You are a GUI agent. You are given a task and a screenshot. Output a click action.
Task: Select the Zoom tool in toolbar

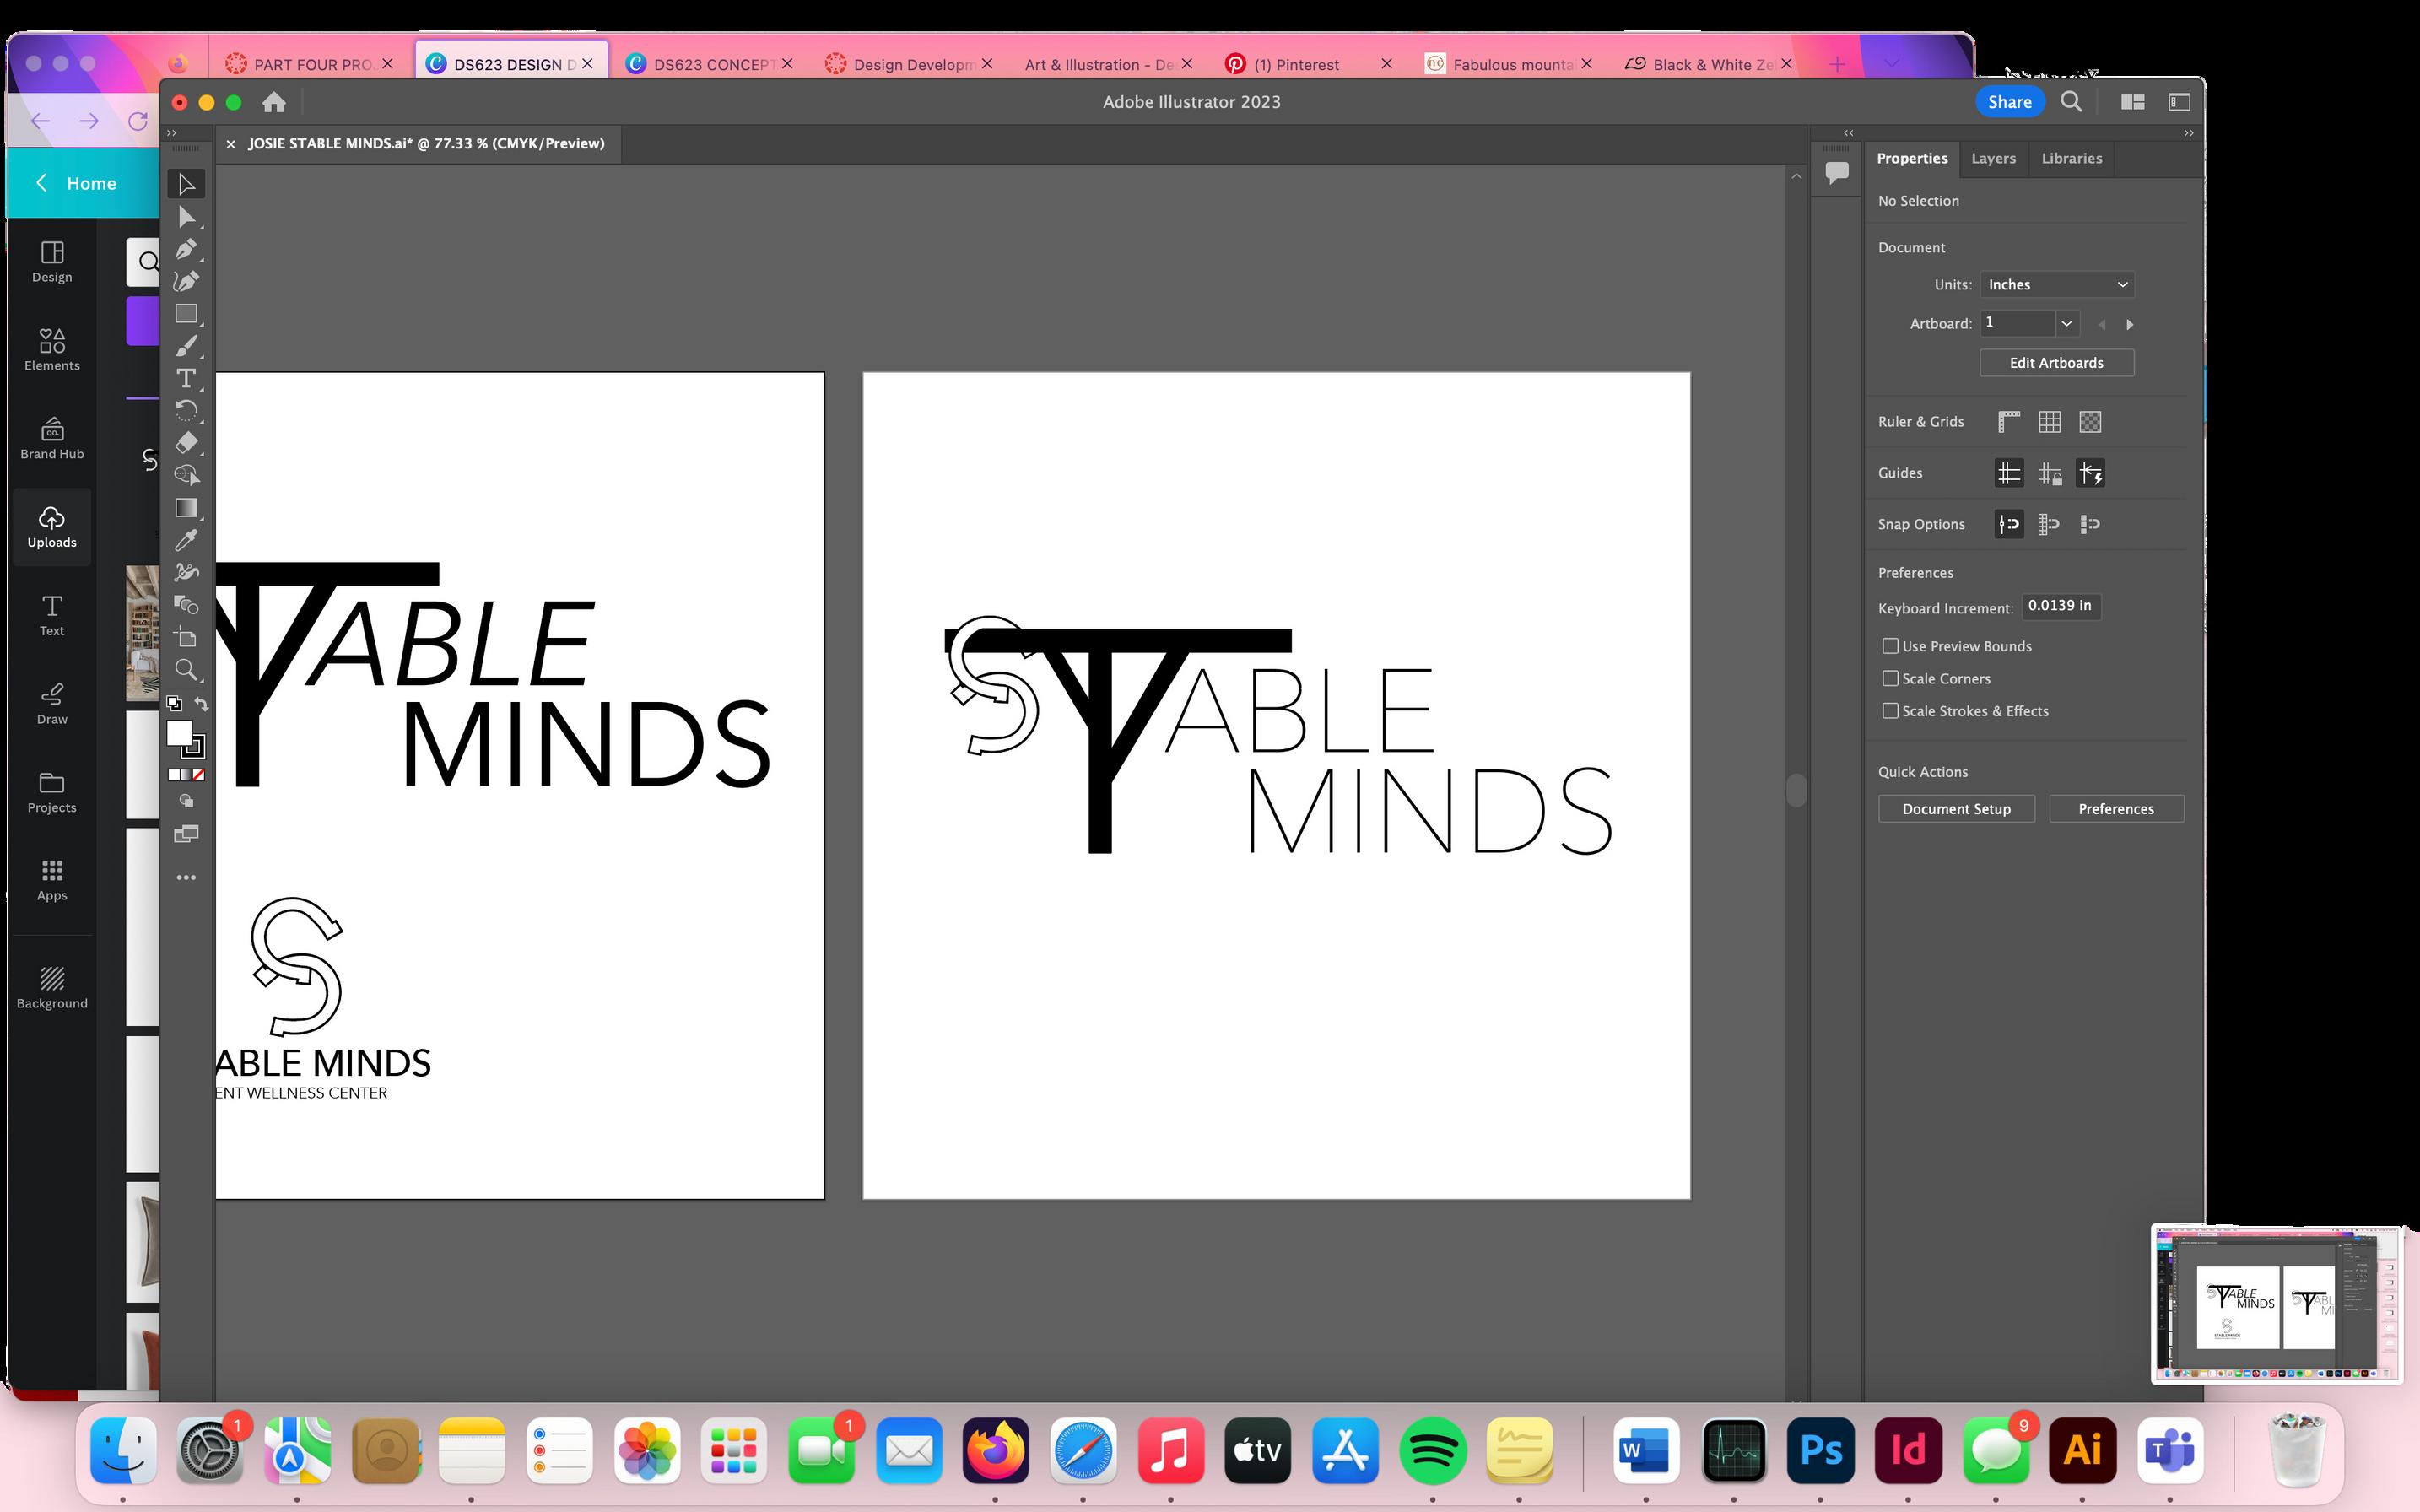[186, 670]
